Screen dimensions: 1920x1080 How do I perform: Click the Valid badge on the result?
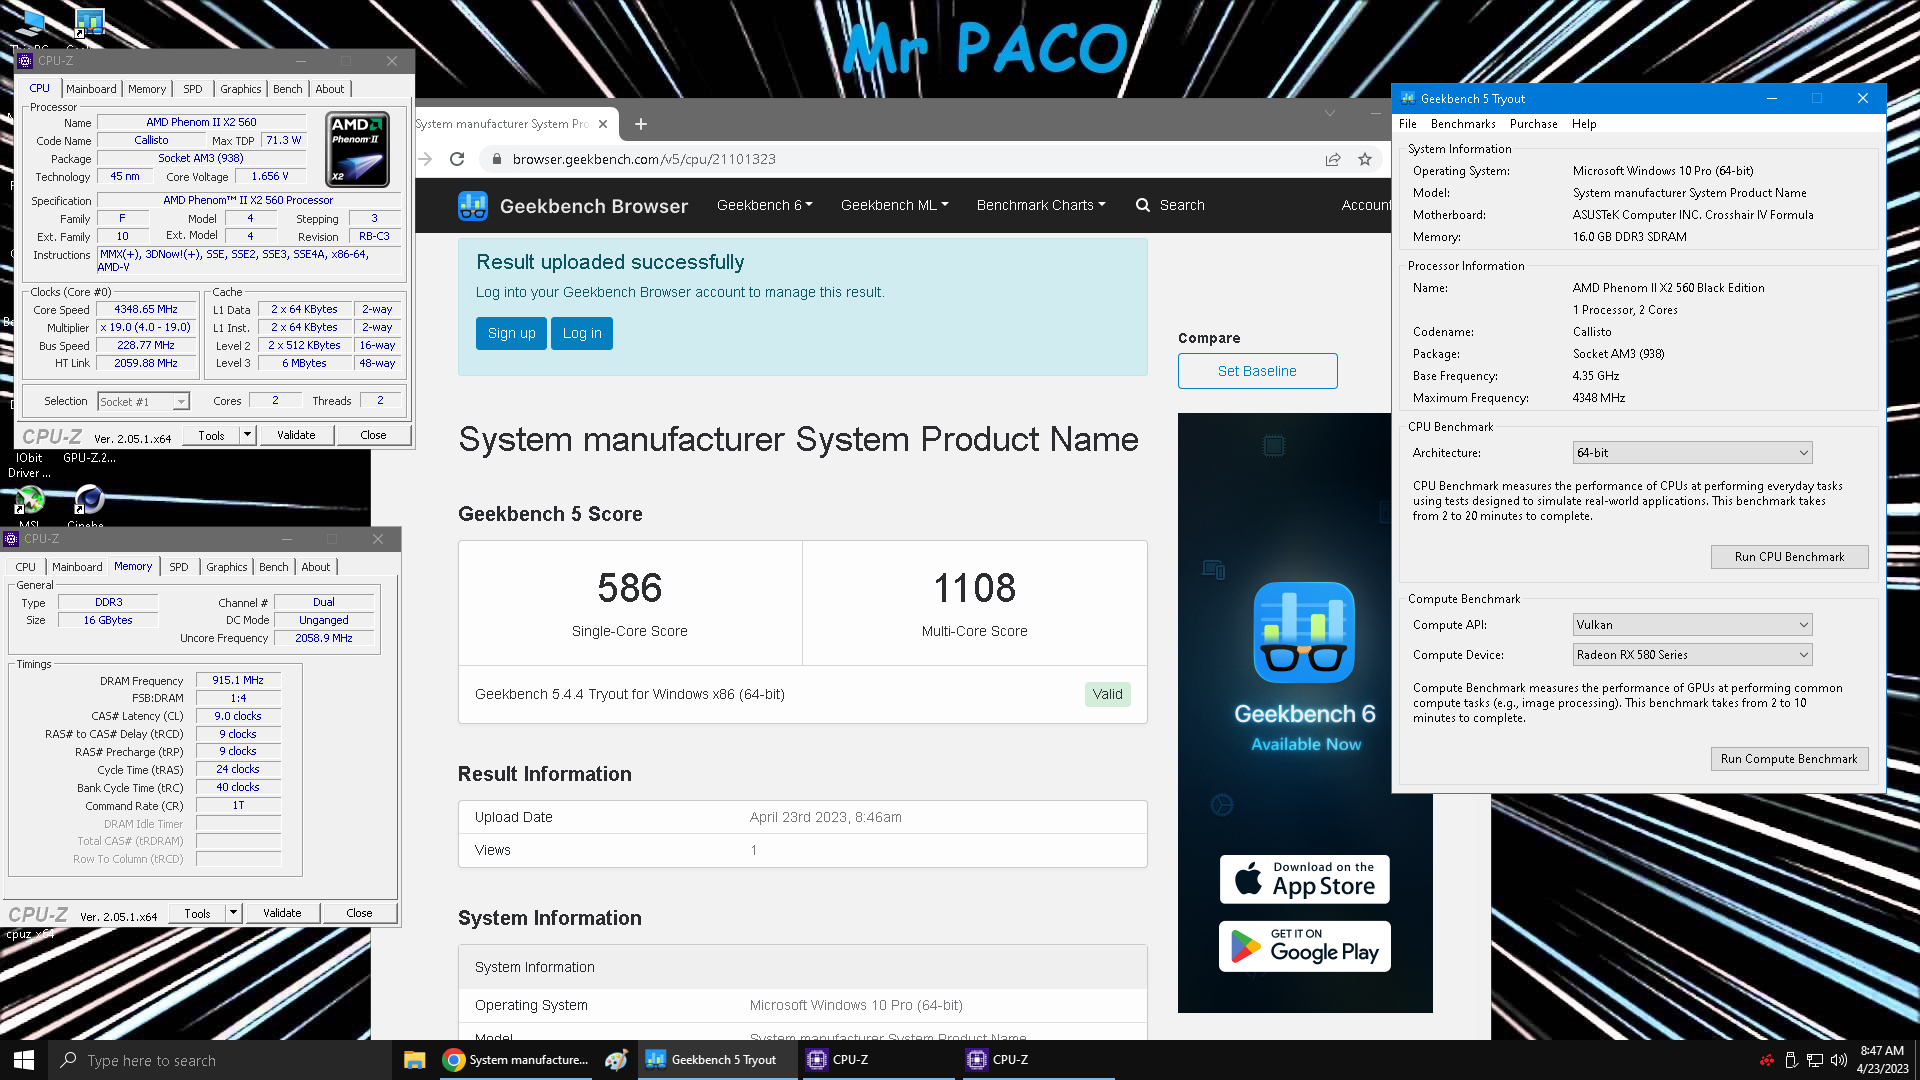(1107, 694)
